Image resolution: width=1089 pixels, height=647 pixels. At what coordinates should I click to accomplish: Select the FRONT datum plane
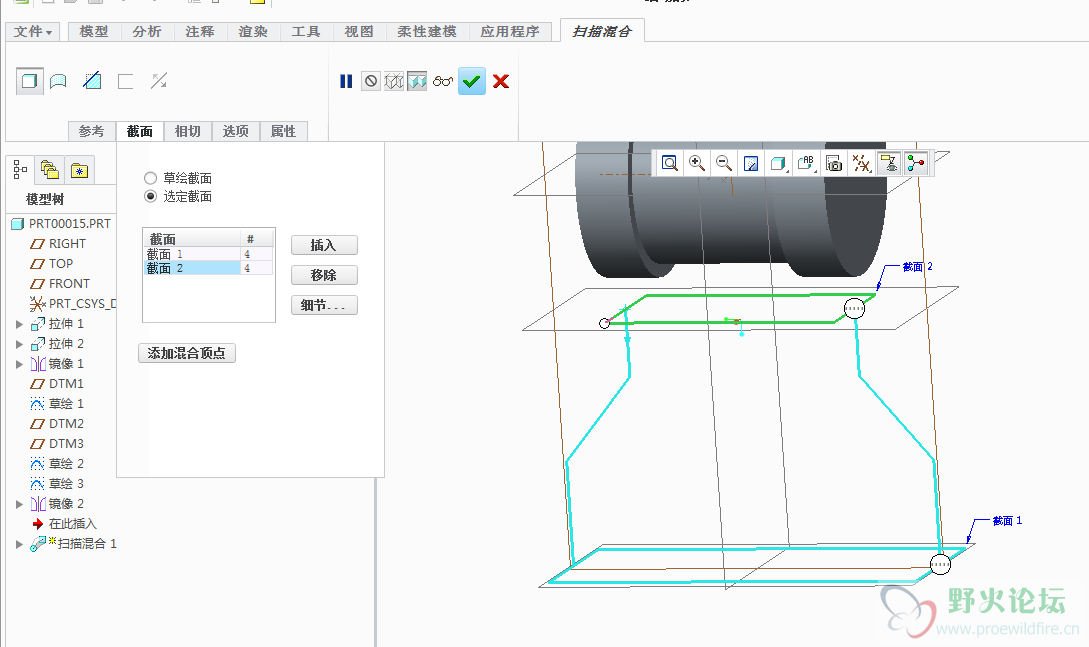pyautogui.click(x=60, y=284)
